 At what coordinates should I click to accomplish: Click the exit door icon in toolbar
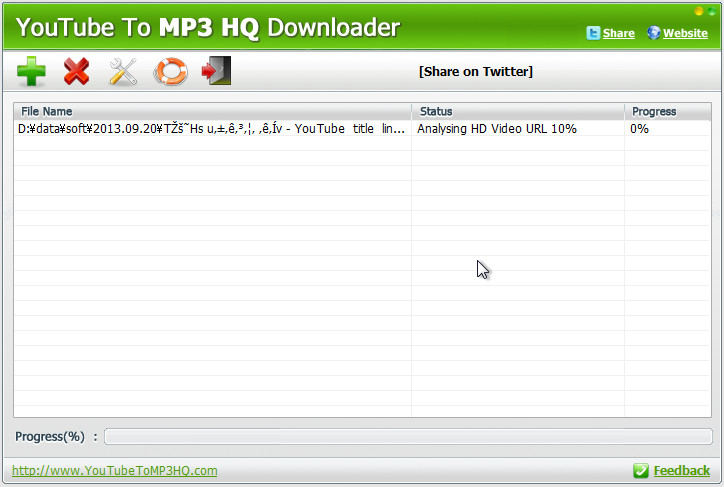click(x=216, y=71)
